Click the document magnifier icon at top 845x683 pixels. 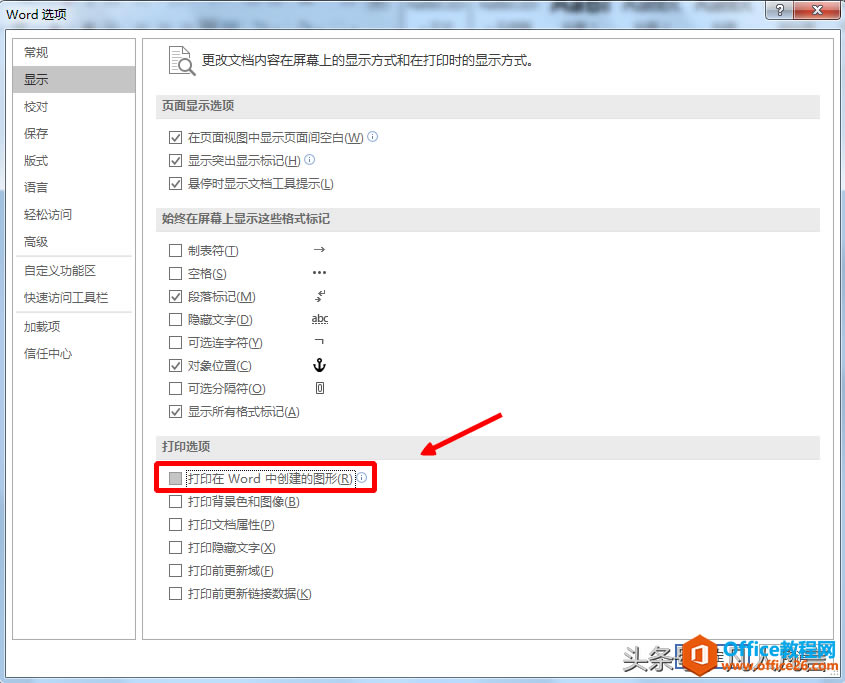click(x=182, y=60)
